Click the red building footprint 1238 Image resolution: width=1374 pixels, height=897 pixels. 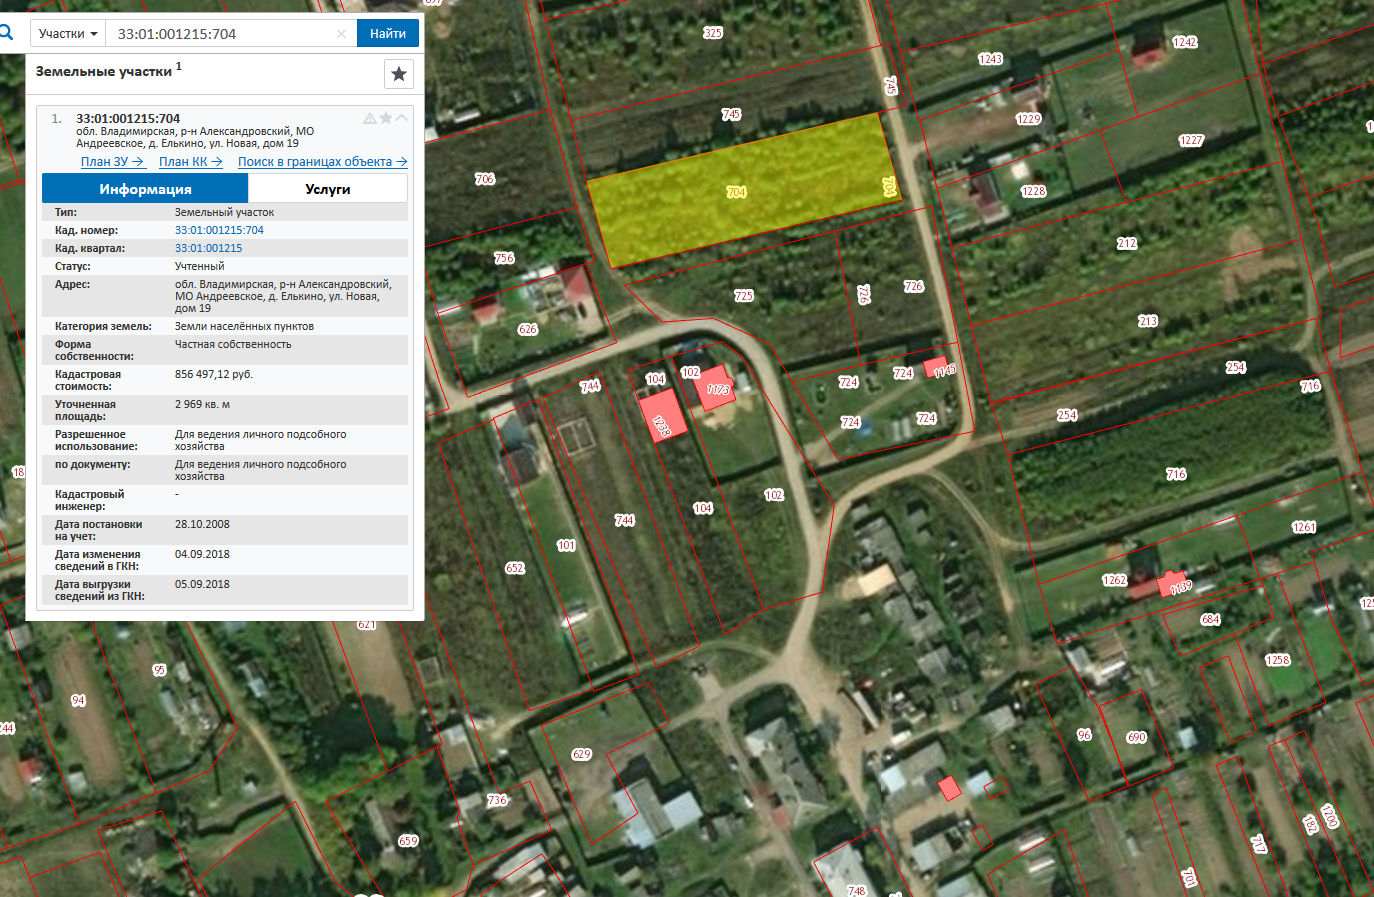(663, 415)
